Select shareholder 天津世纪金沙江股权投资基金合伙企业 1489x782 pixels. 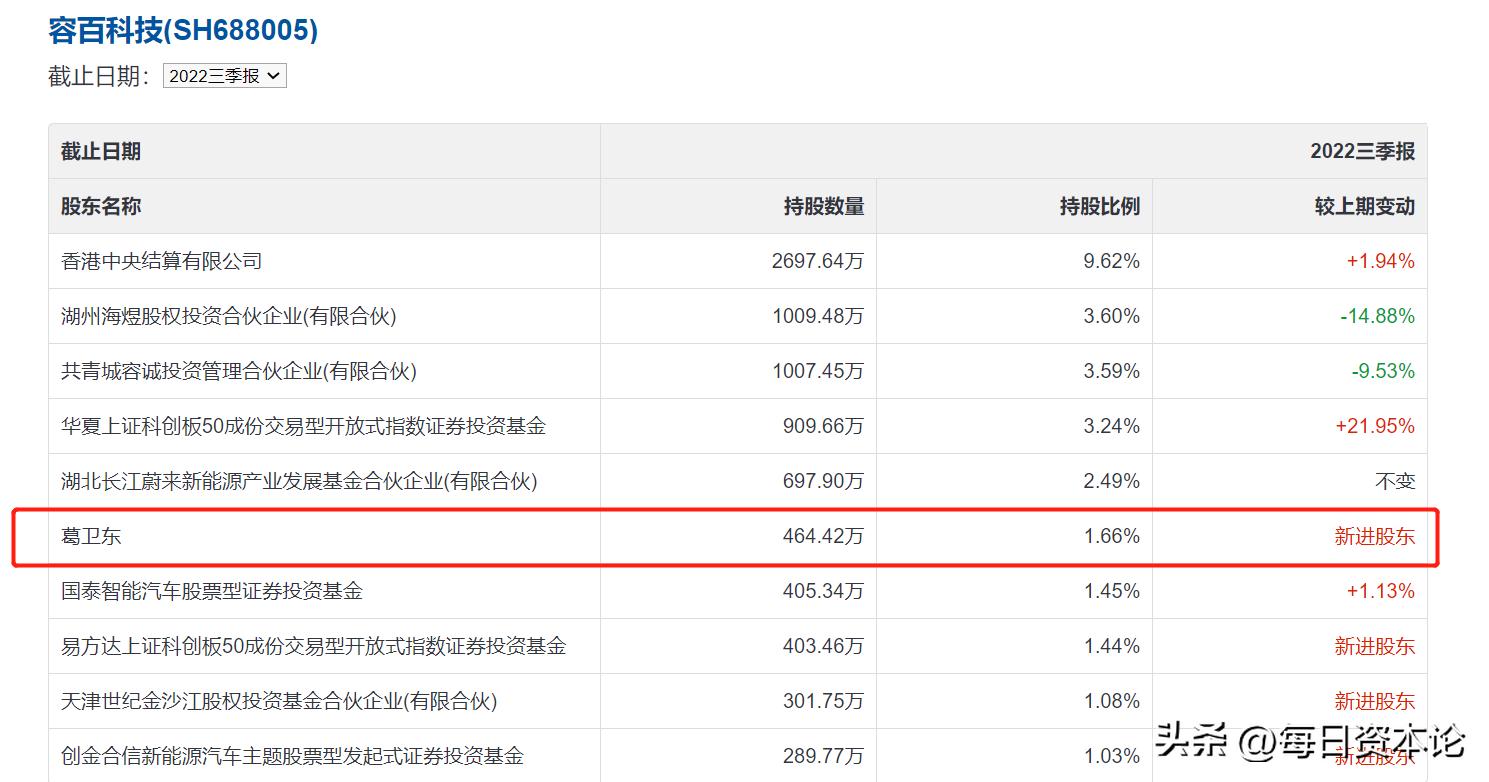(279, 702)
